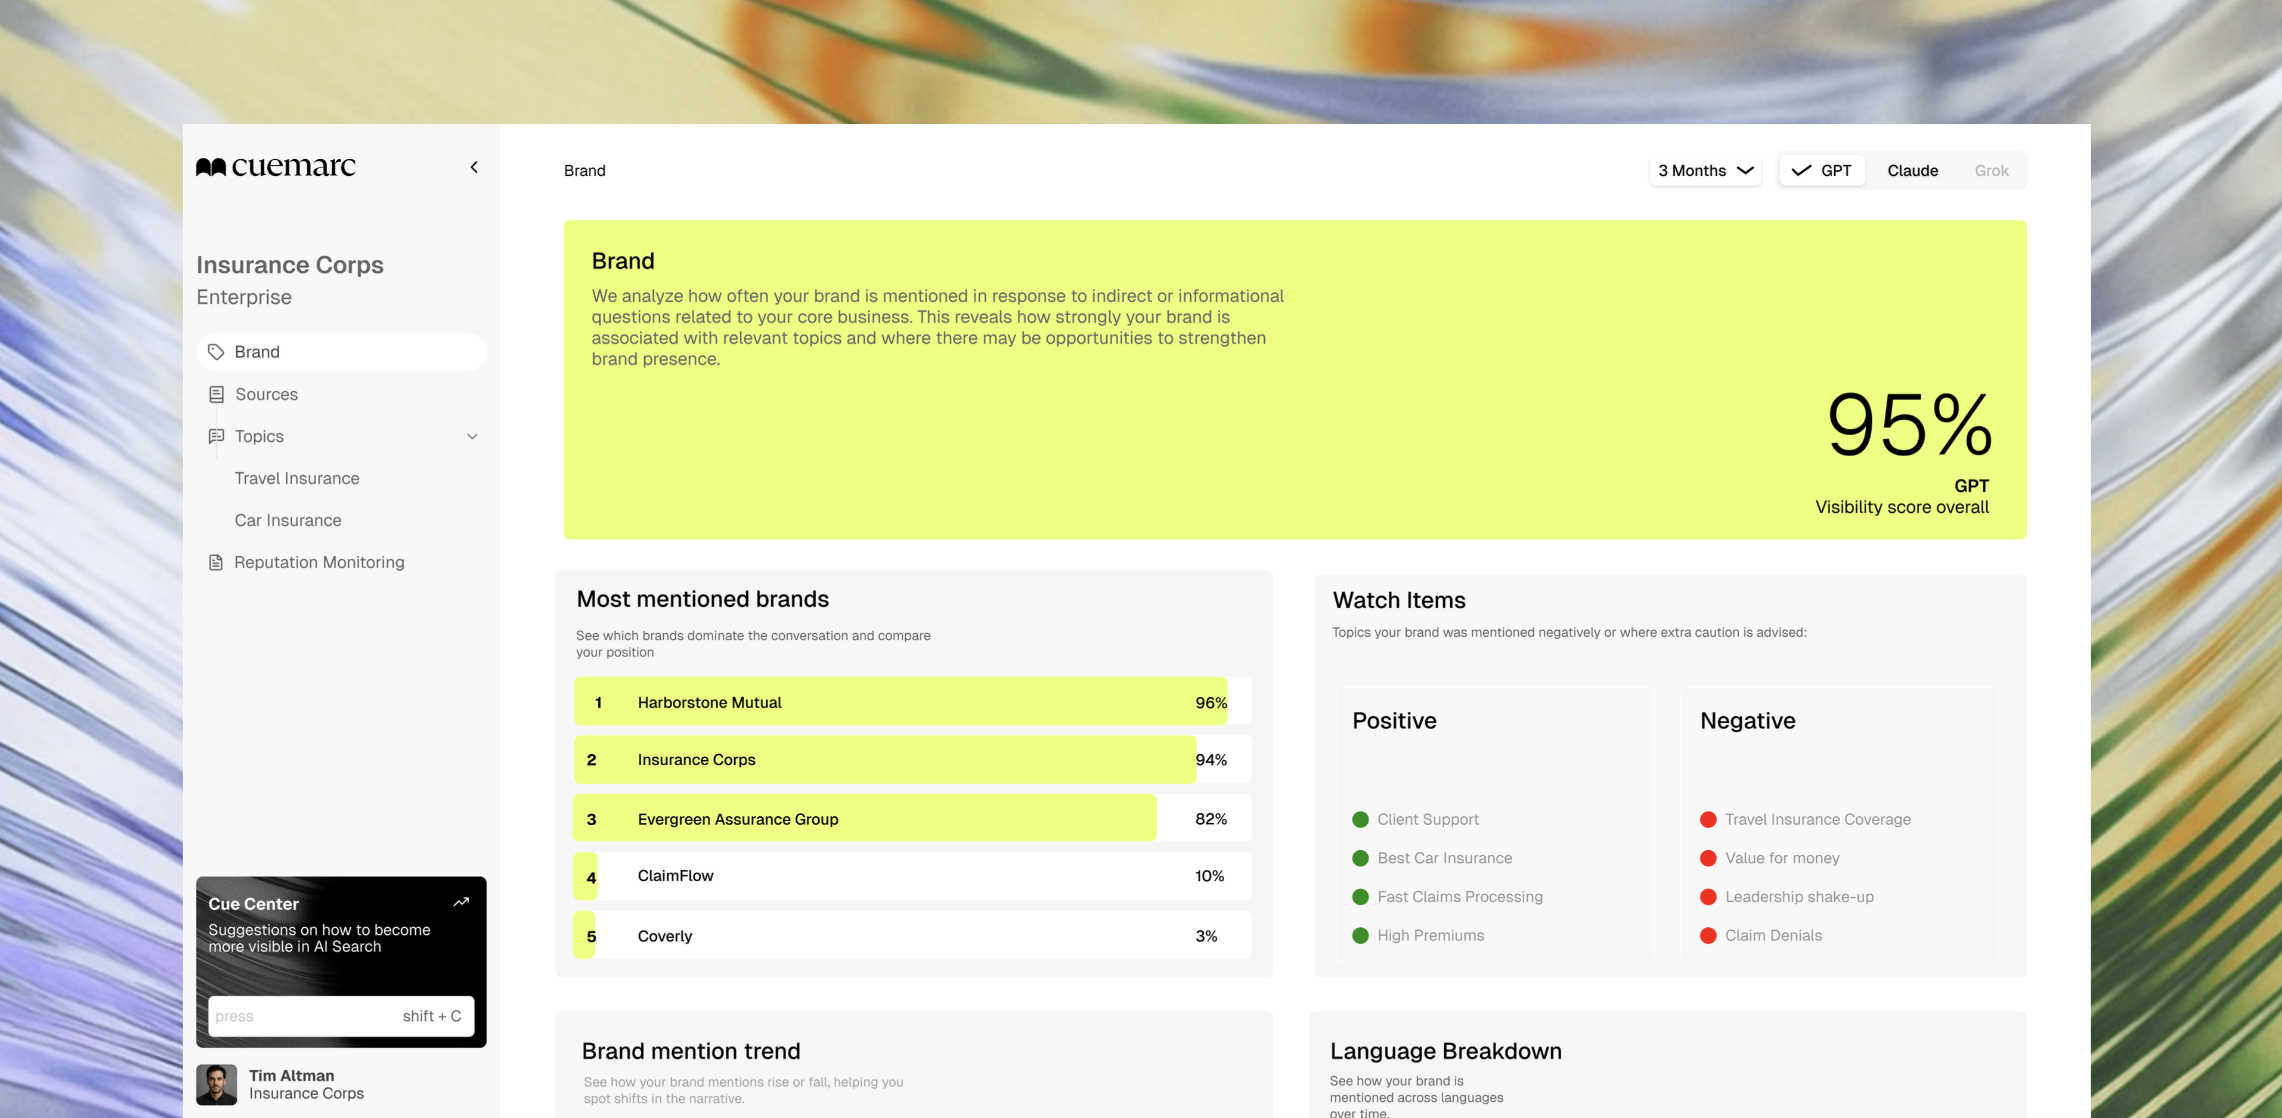Select the GPT model toggle
This screenshot has height=1118, width=2282.
coord(1822,170)
